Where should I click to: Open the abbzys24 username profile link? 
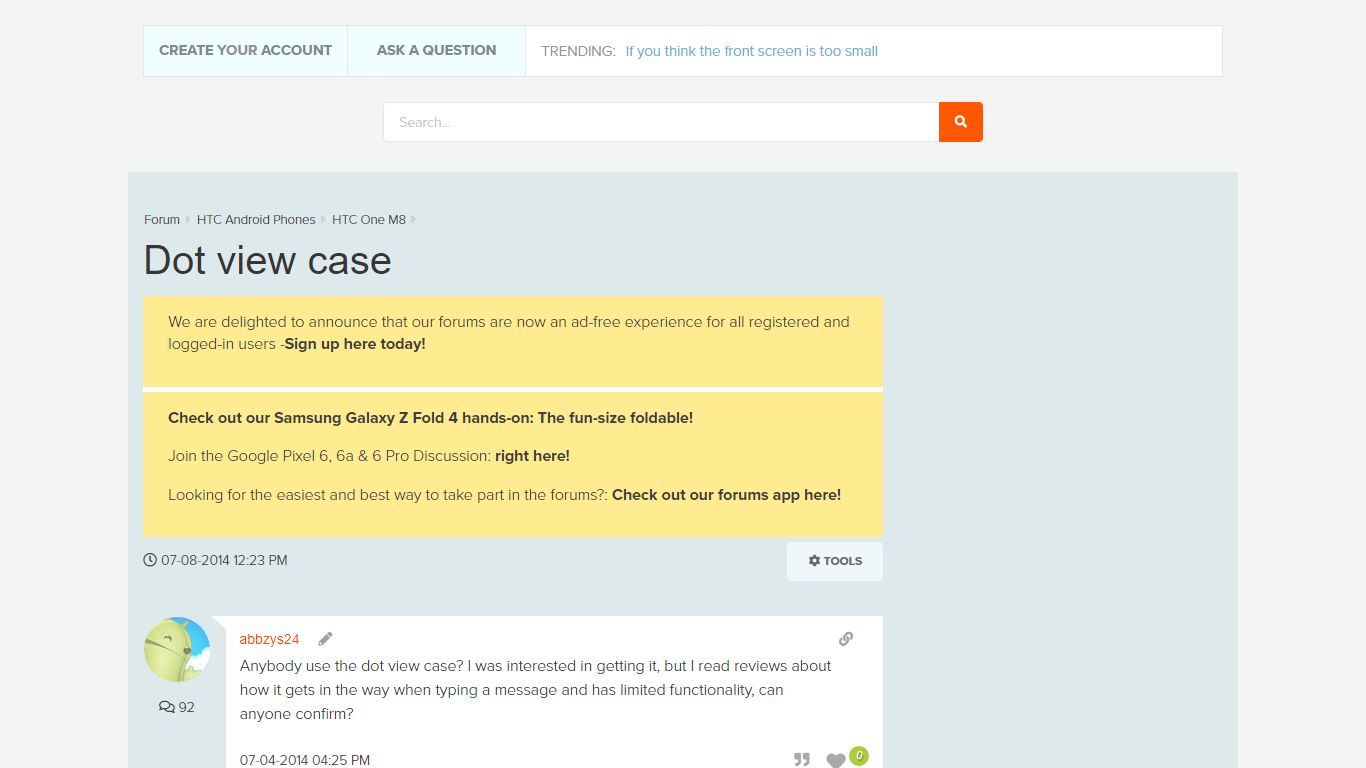coord(269,639)
